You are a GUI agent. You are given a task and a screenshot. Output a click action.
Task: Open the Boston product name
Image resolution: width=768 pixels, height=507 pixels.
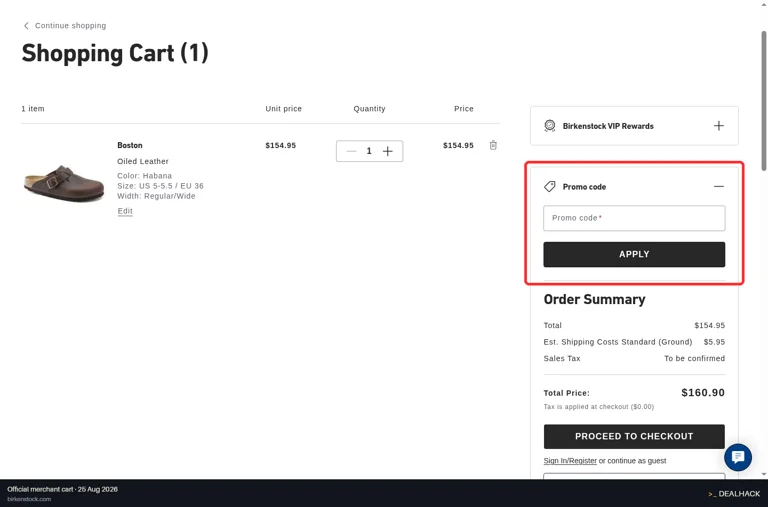pyautogui.click(x=130, y=145)
